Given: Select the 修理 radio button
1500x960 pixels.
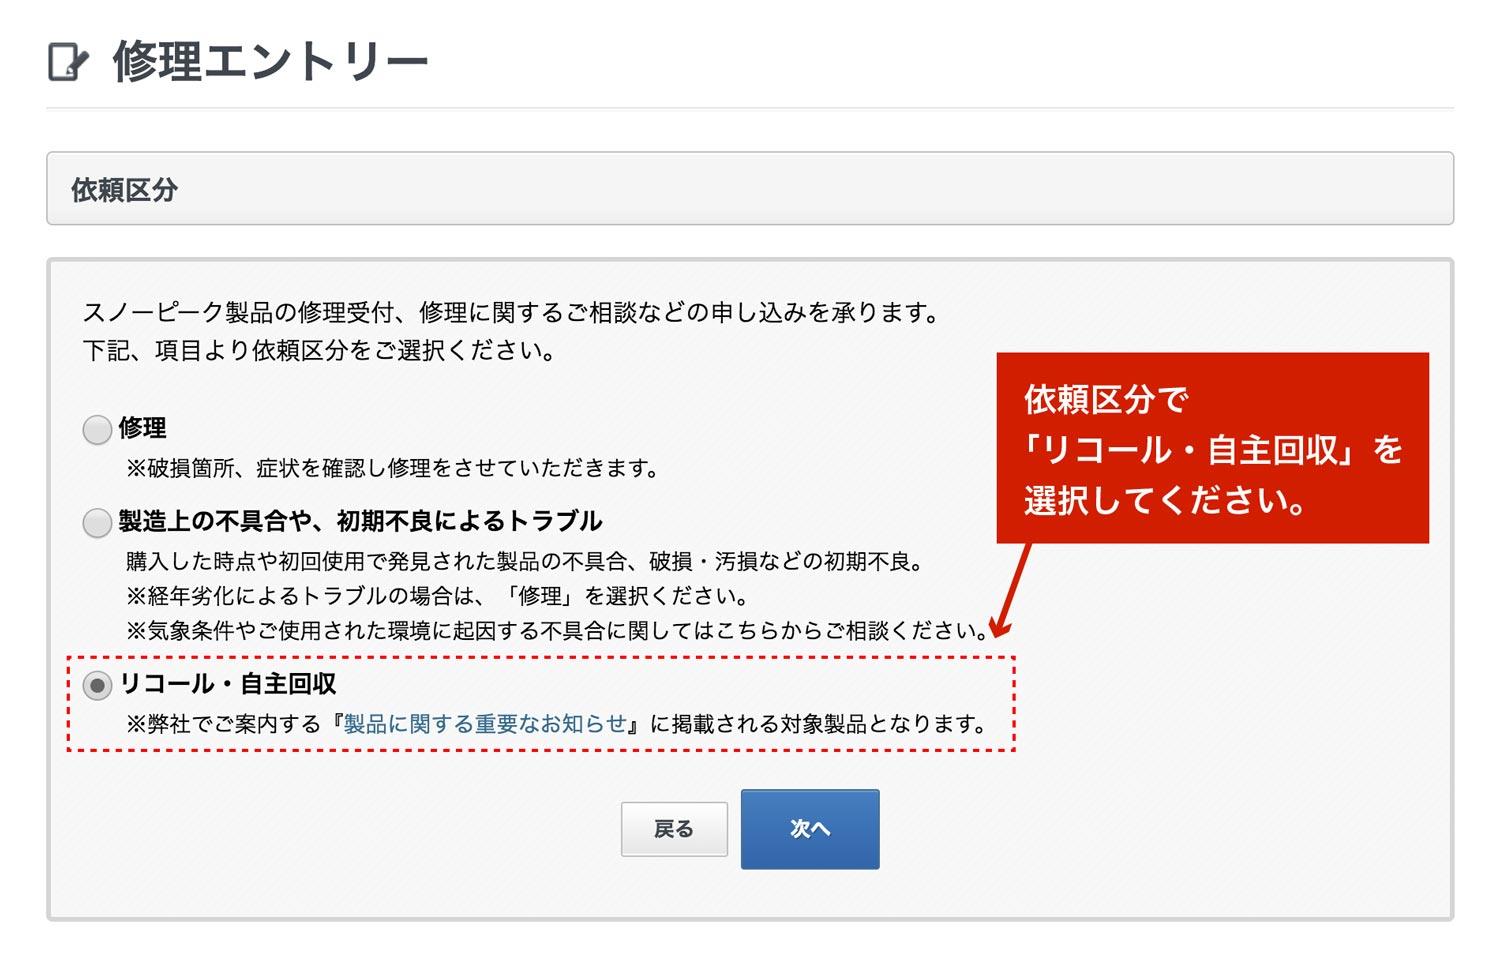Looking at the screenshot, I should (x=97, y=430).
